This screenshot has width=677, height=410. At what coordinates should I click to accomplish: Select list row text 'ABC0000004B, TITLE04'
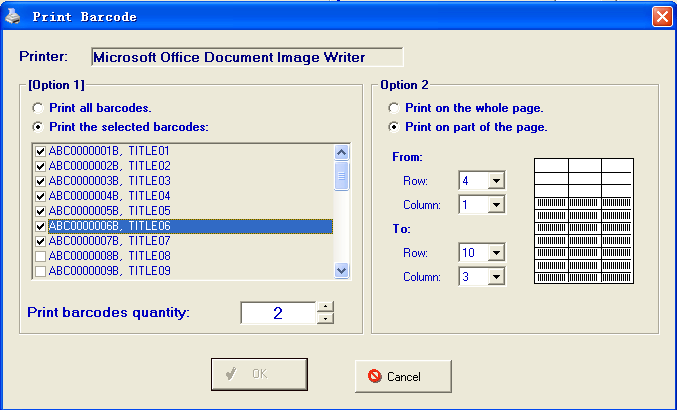(x=109, y=196)
